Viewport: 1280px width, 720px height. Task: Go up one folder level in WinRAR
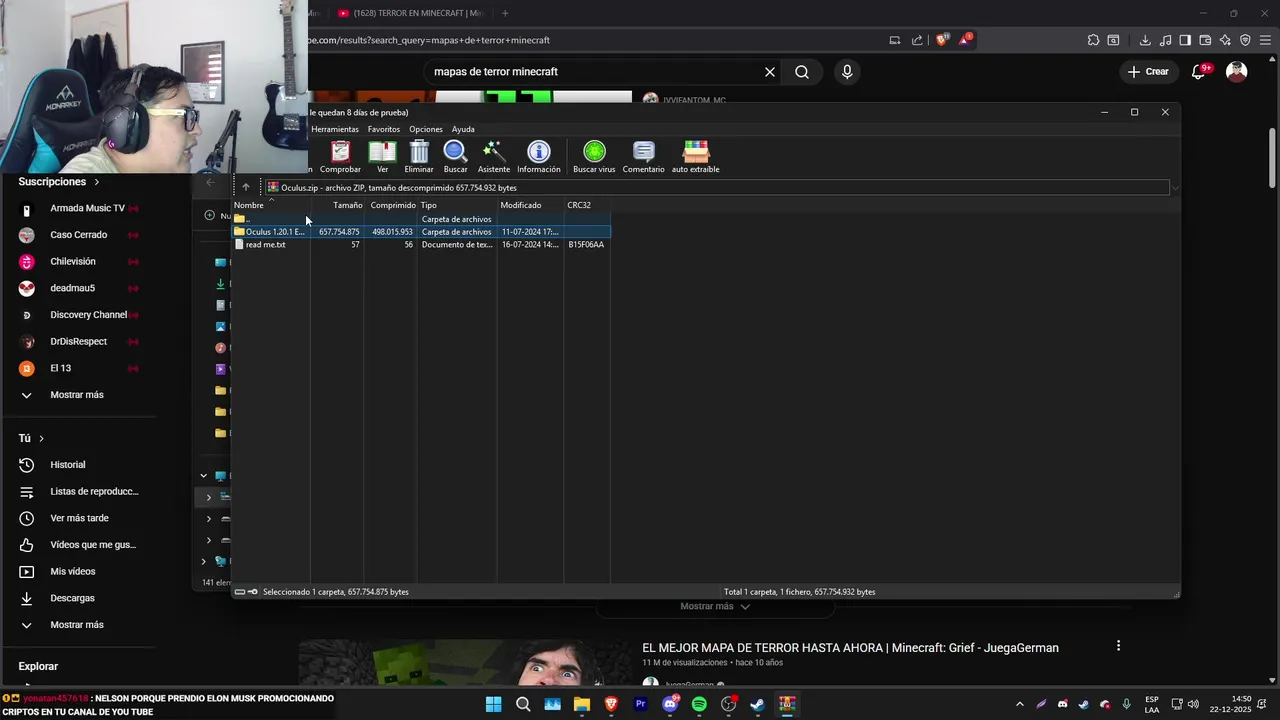click(x=246, y=187)
